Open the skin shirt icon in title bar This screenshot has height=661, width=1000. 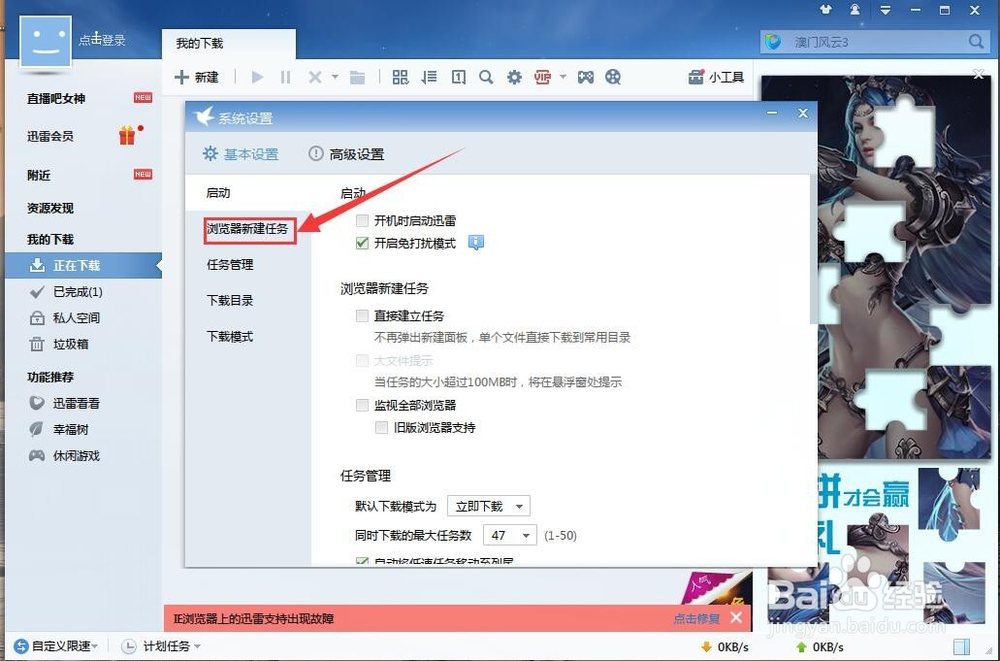tap(826, 10)
